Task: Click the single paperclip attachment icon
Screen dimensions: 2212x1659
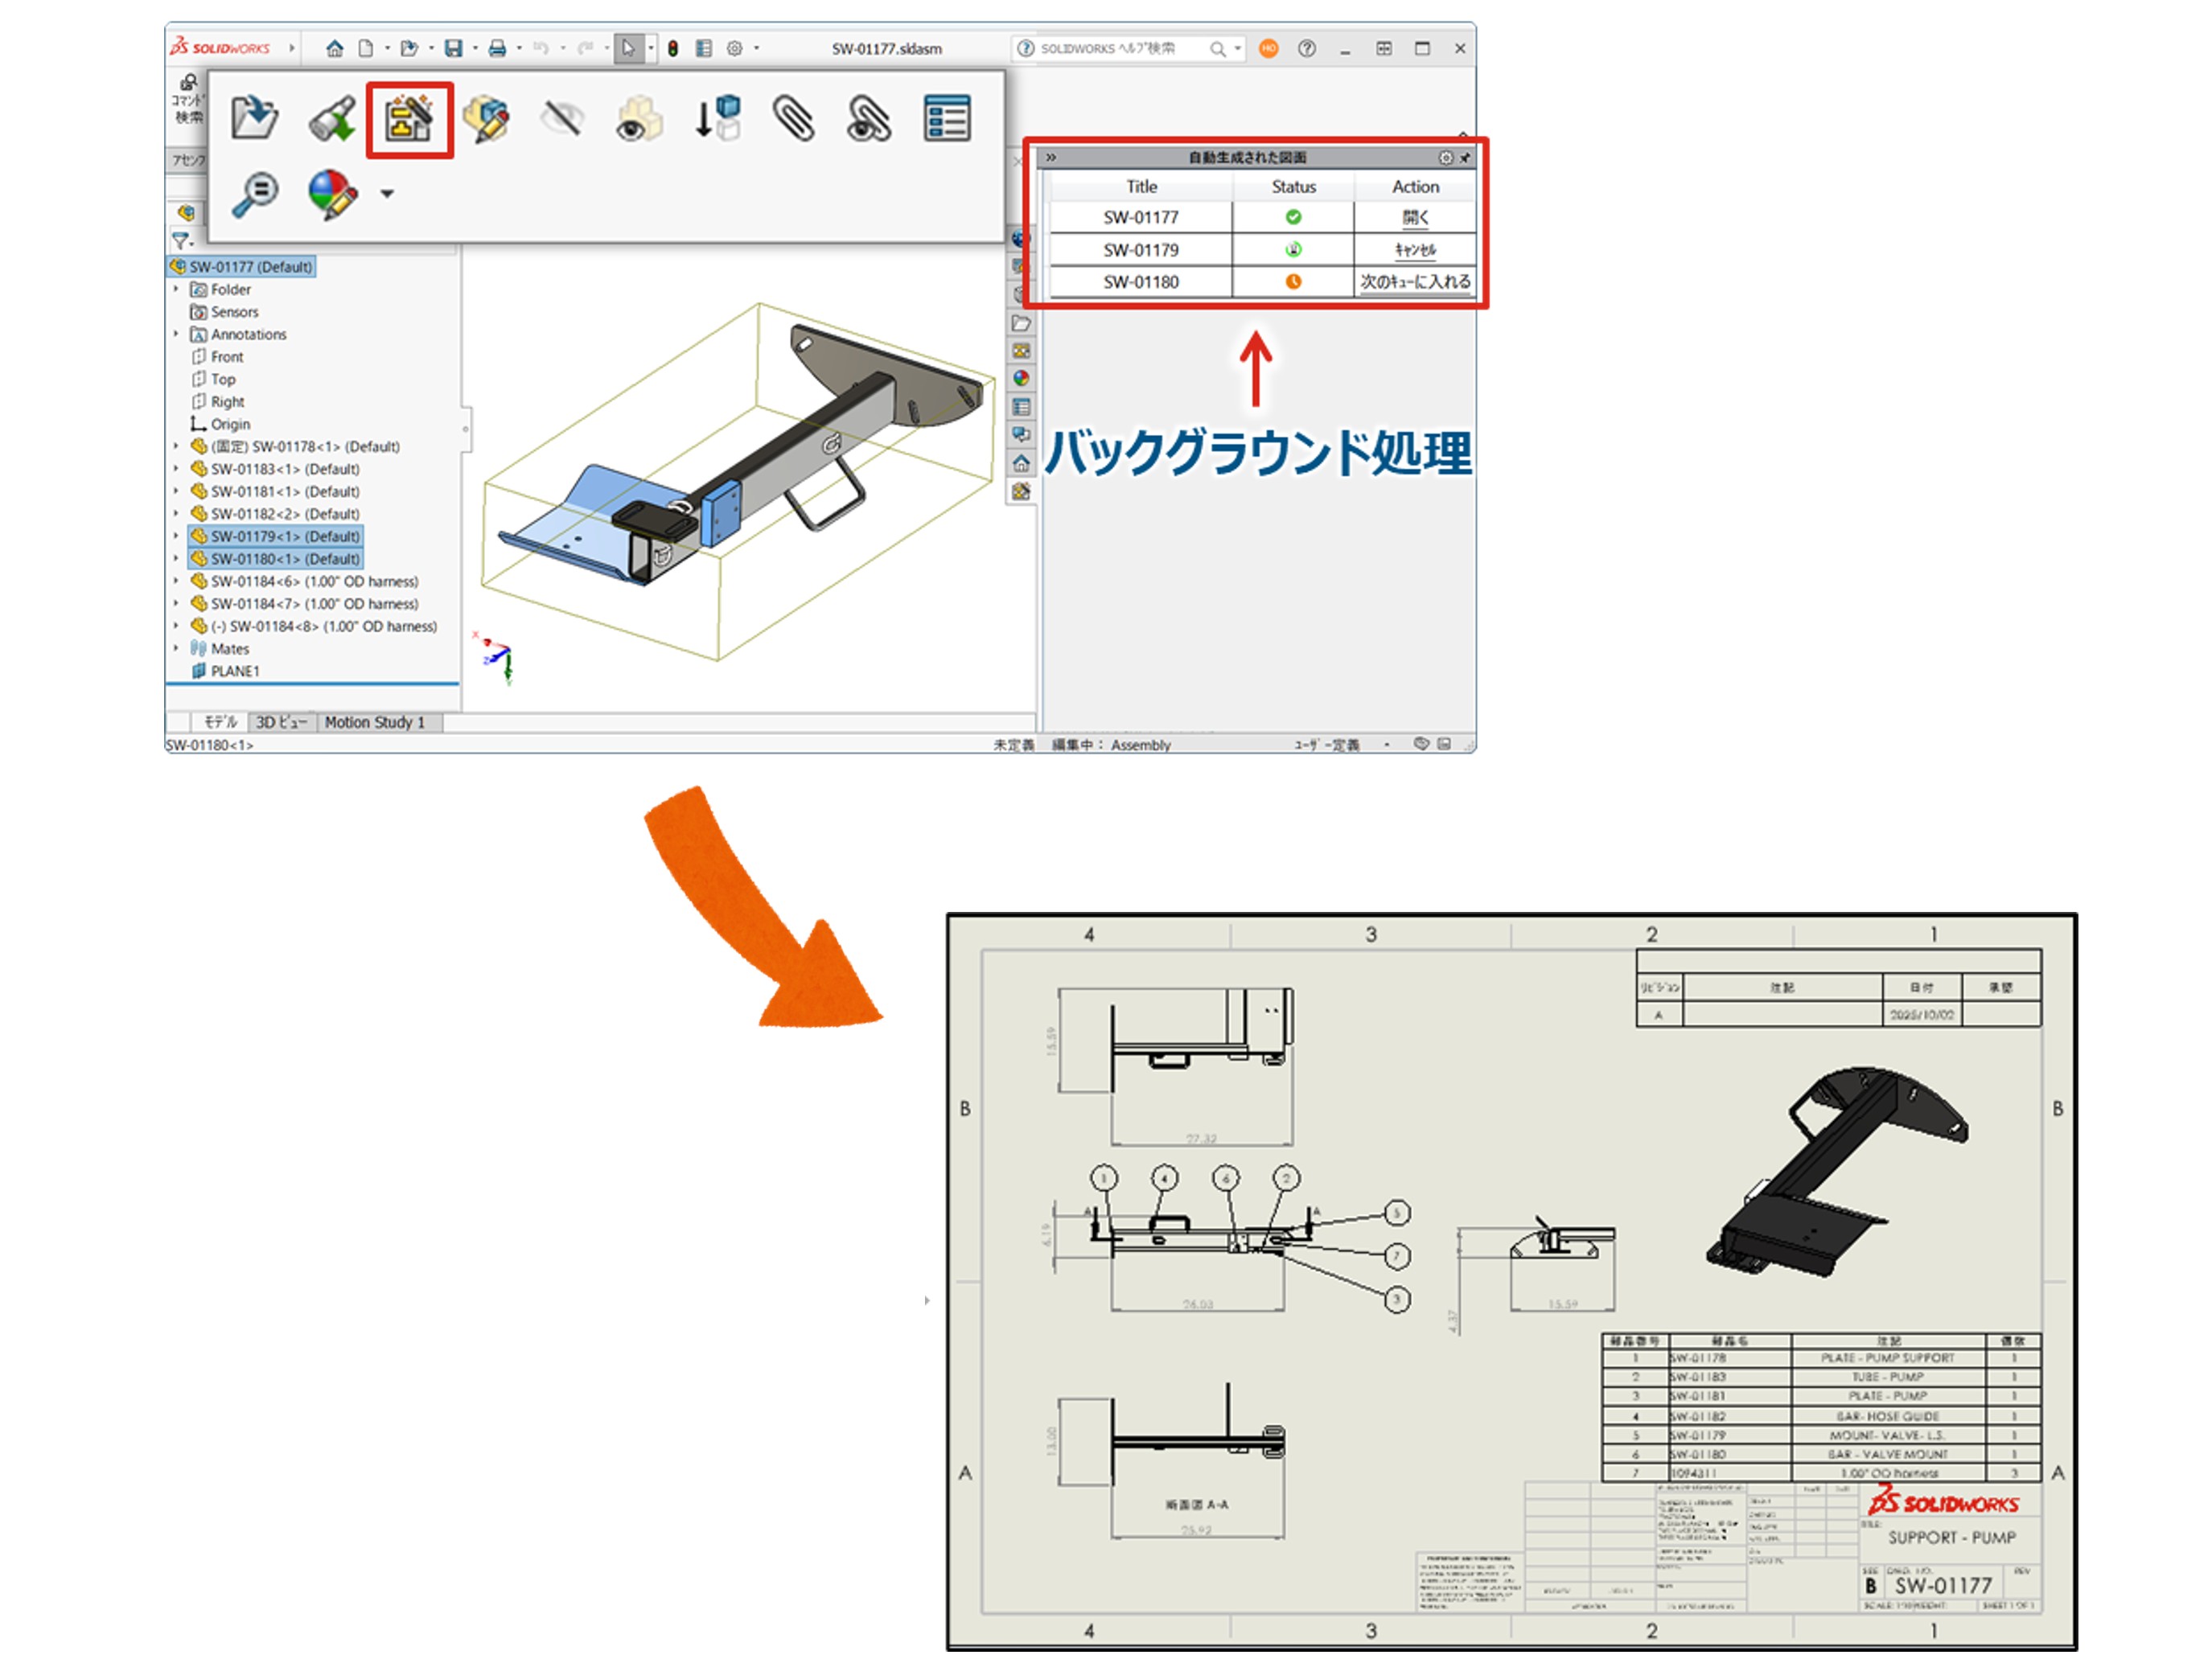Action: point(793,119)
